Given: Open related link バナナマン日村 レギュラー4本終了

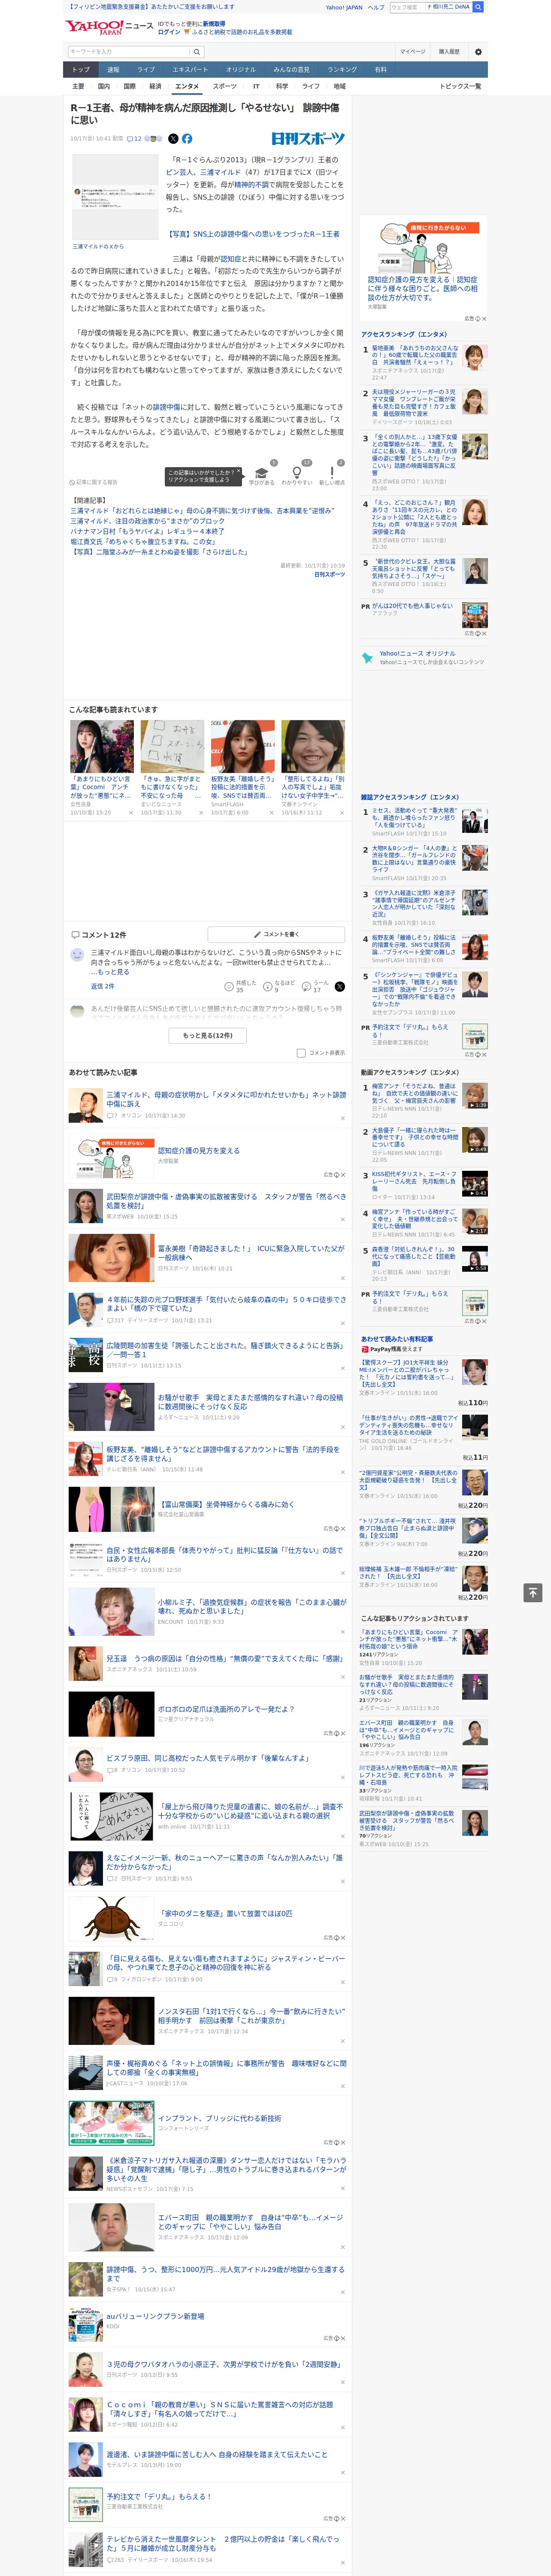Looking at the screenshot, I should point(147,531).
